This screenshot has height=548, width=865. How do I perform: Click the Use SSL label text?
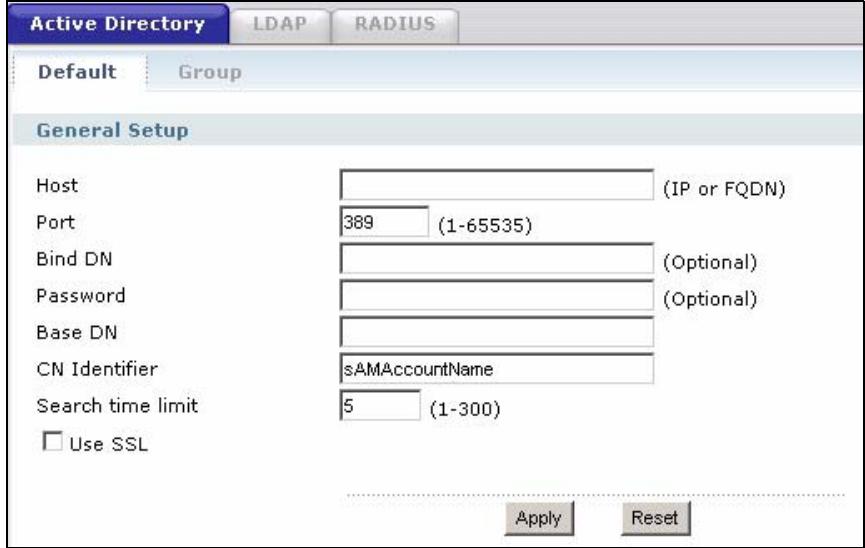click(109, 444)
